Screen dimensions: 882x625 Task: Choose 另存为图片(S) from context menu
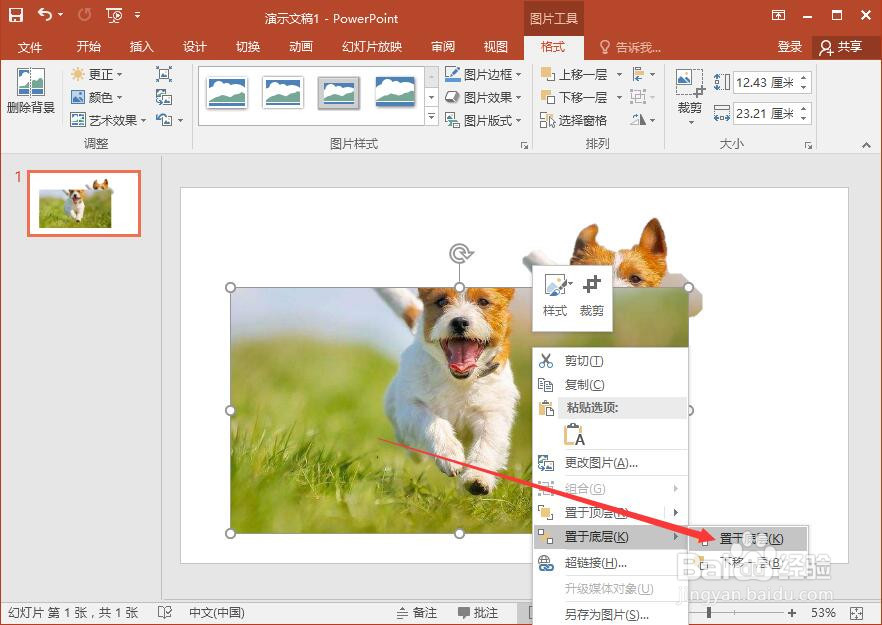610,614
